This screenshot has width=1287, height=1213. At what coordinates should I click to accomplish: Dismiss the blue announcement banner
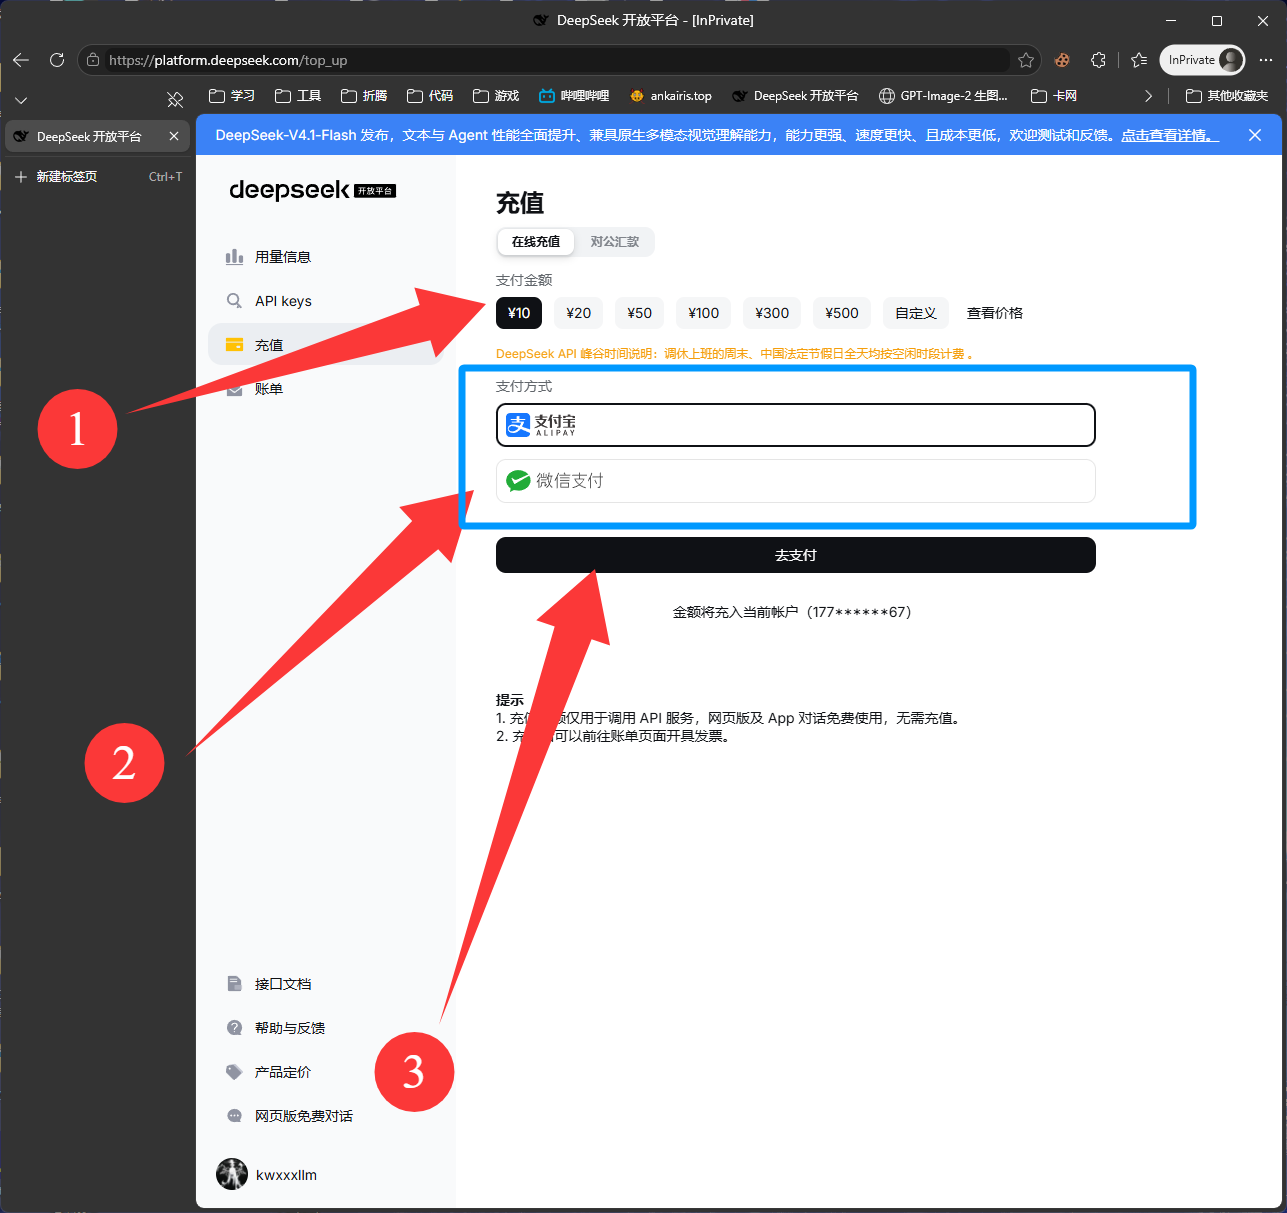[x=1255, y=135]
